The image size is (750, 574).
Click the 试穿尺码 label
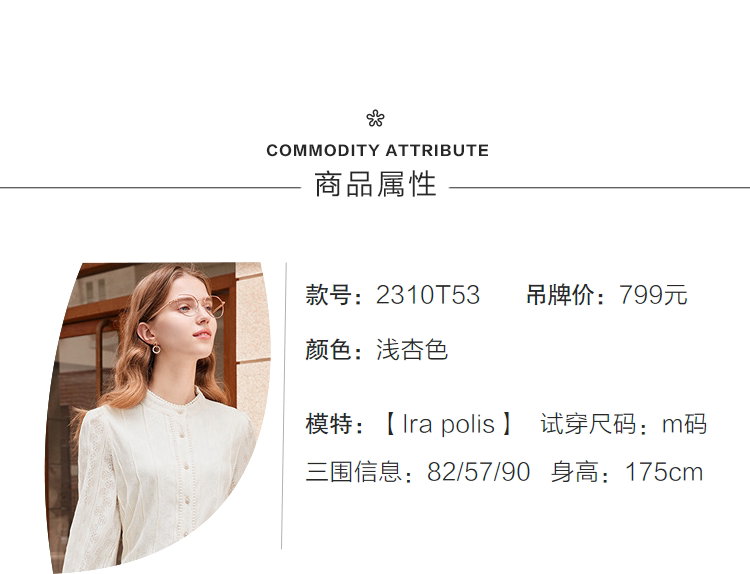coord(588,424)
